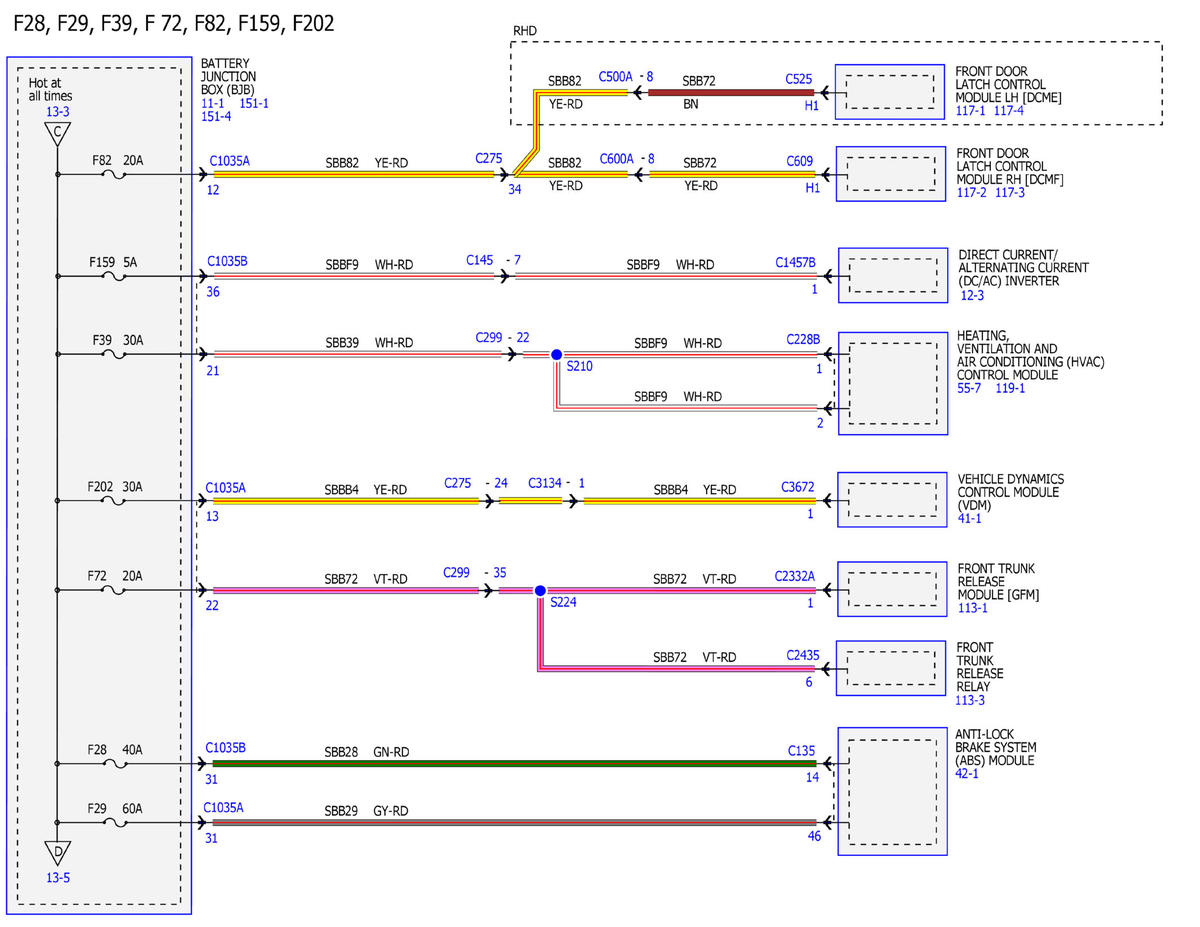Select inline connector C3134
This screenshot has height=927, width=1200.
(x=545, y=483)
